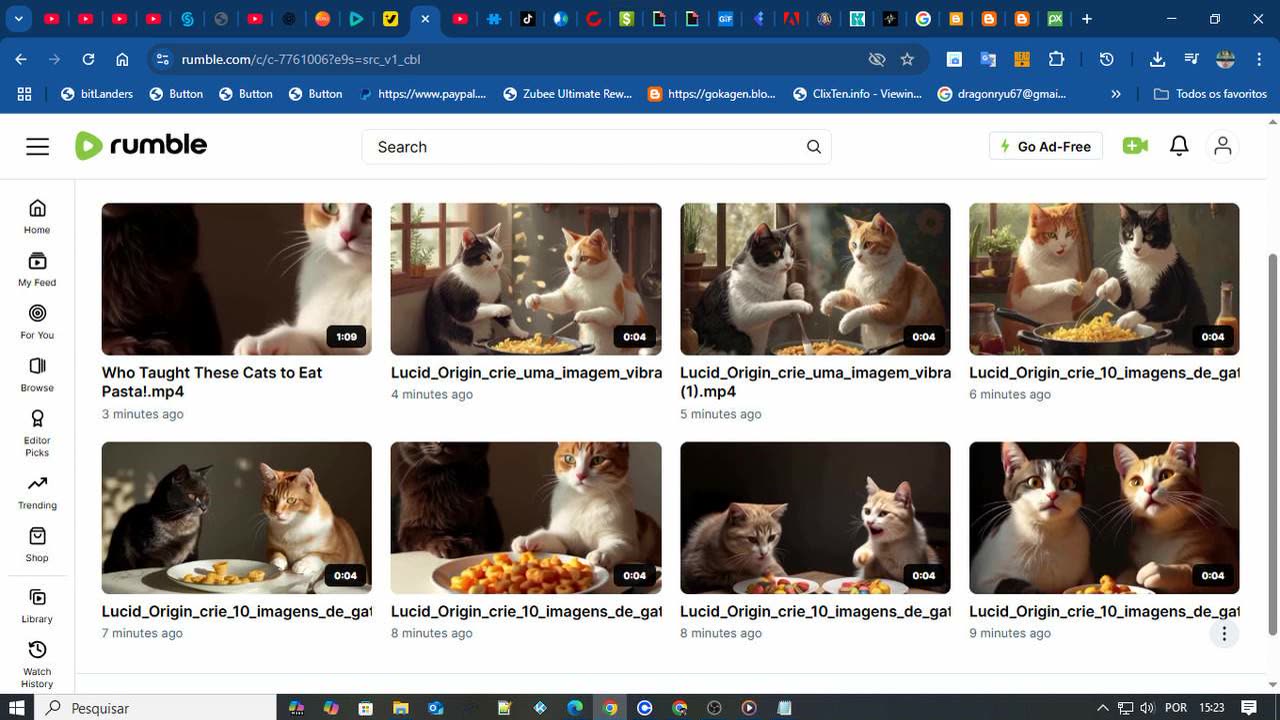The image size is (1280, 720).
Task: Open notifications bell
Action: 1179,146
